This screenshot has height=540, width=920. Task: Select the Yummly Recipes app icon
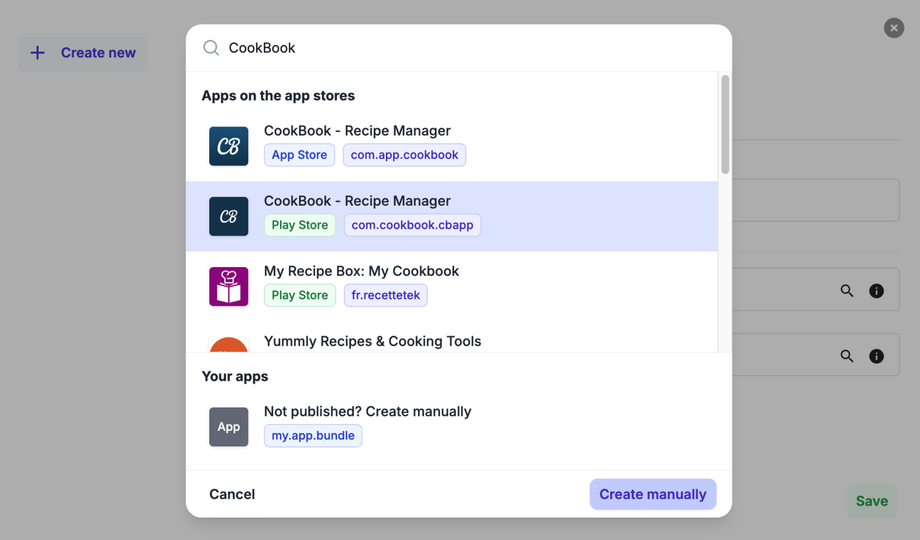tap(228, 345)
